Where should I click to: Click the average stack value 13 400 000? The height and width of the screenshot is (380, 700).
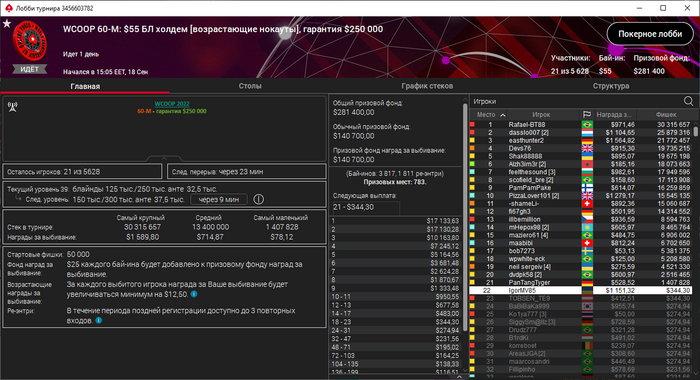pyautogui.click(x=210, y=227)
